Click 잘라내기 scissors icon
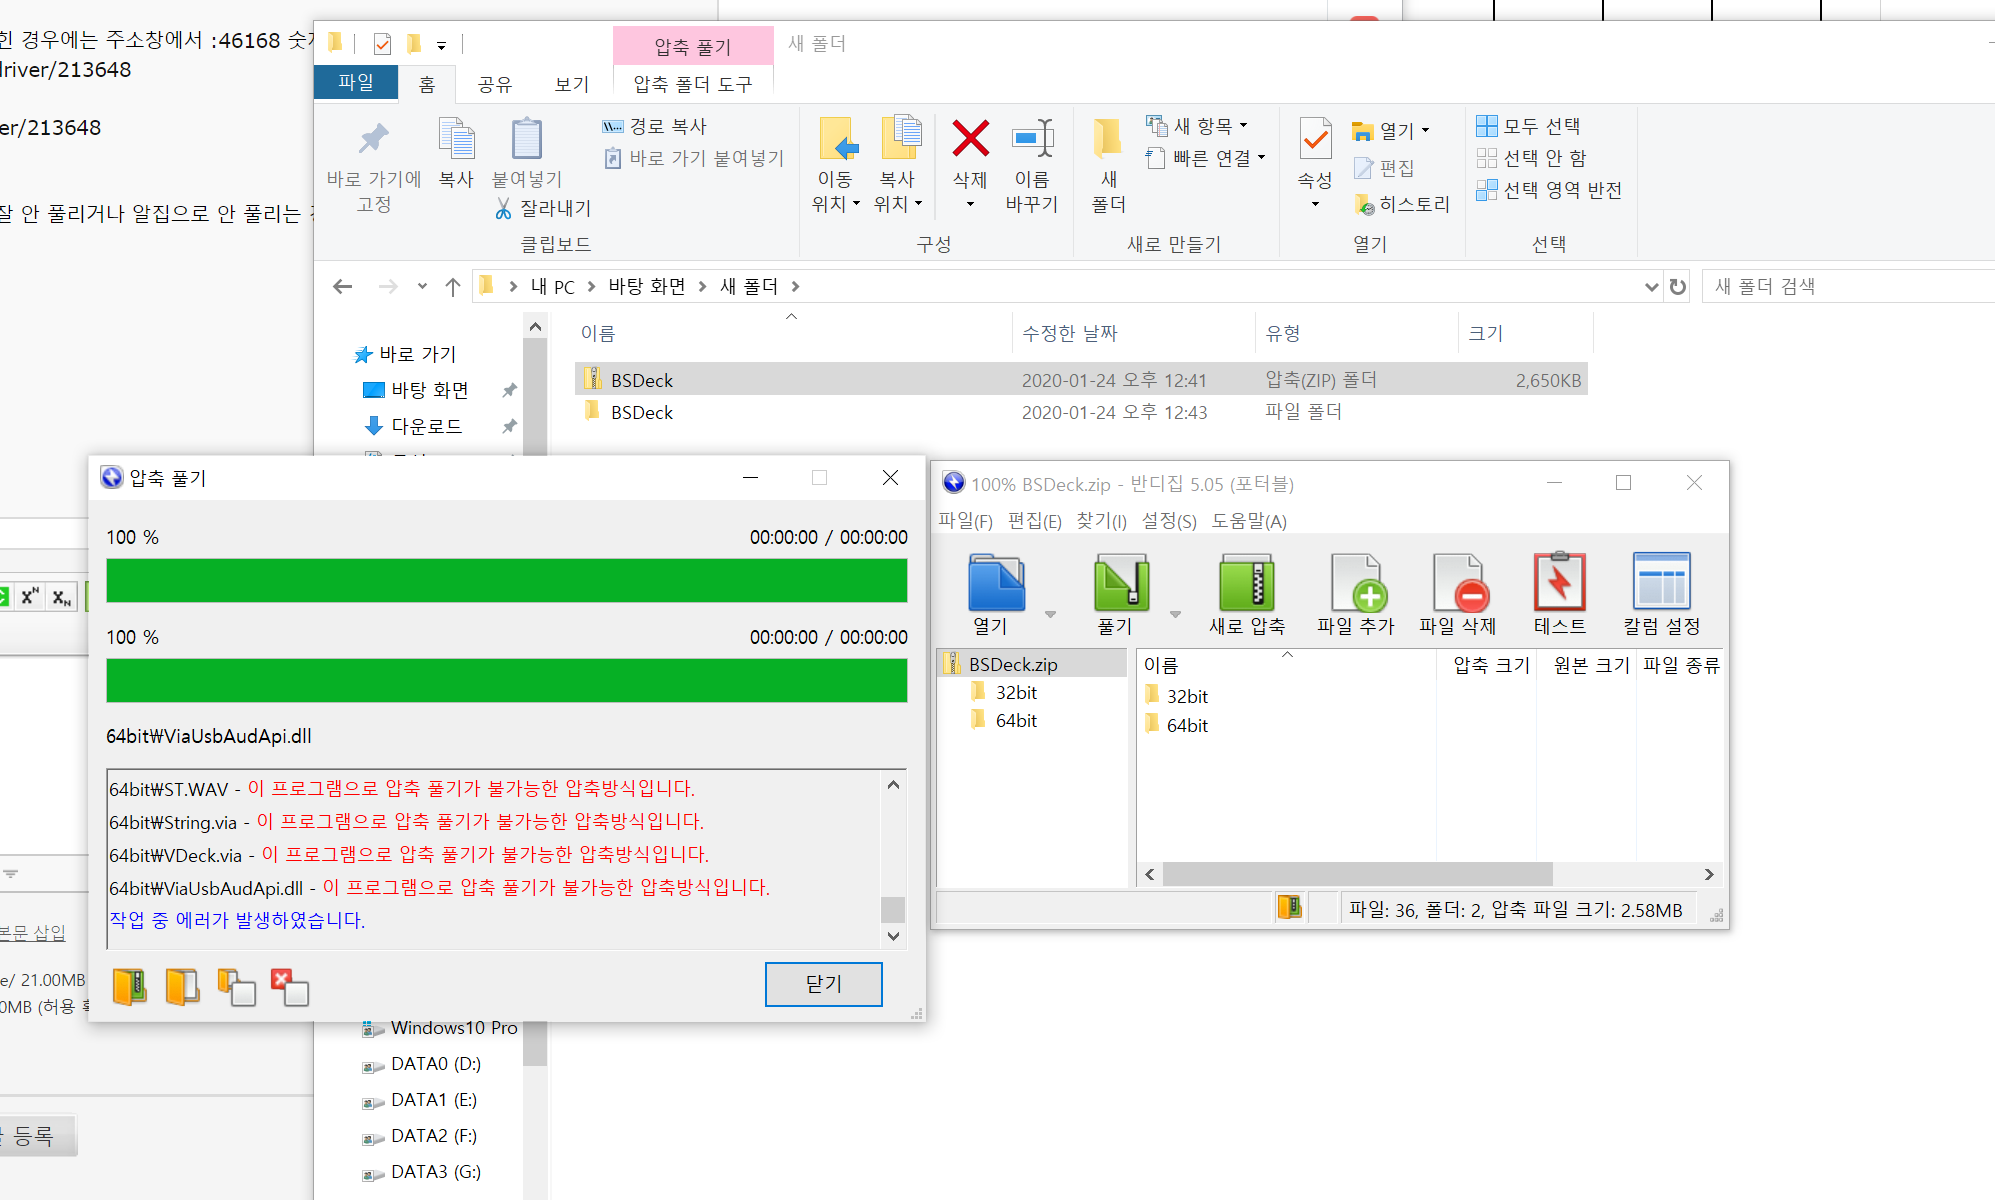The image size is (1995, 1200). 503,208
